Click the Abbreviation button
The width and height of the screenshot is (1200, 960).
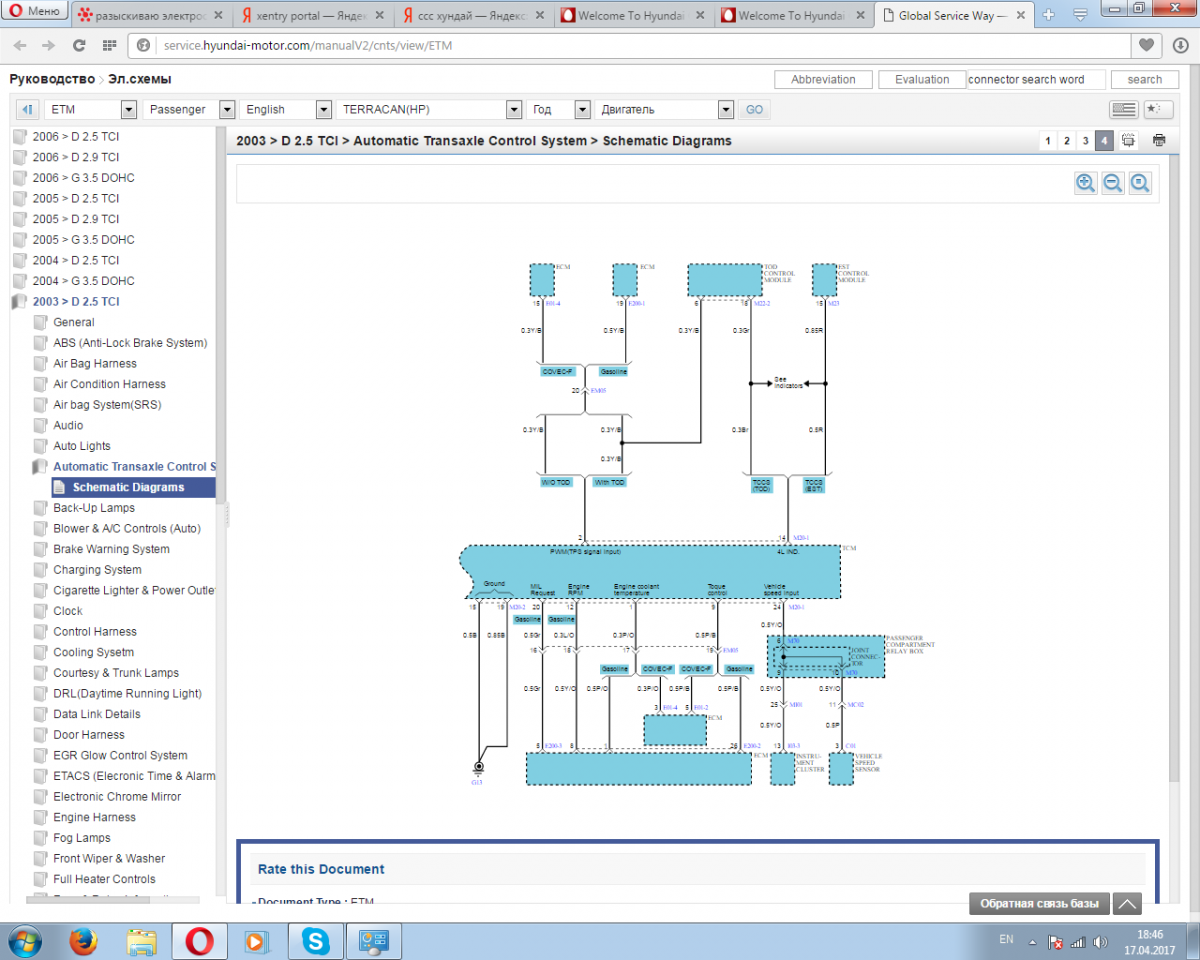823,80
